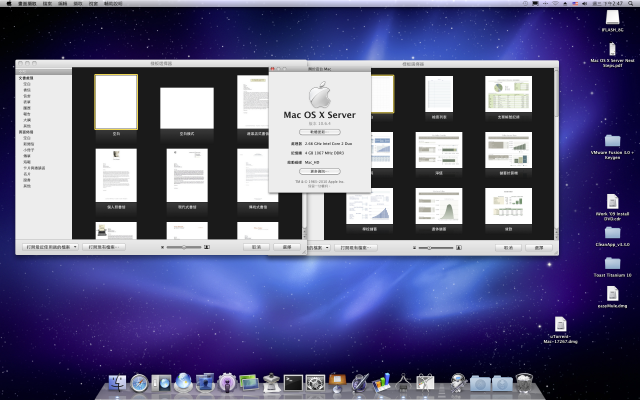Open recent files dropdown arrow in Numbers chooser
This screenshot has height=400, width=640.
pyautogui.click(x=328, y=248)
